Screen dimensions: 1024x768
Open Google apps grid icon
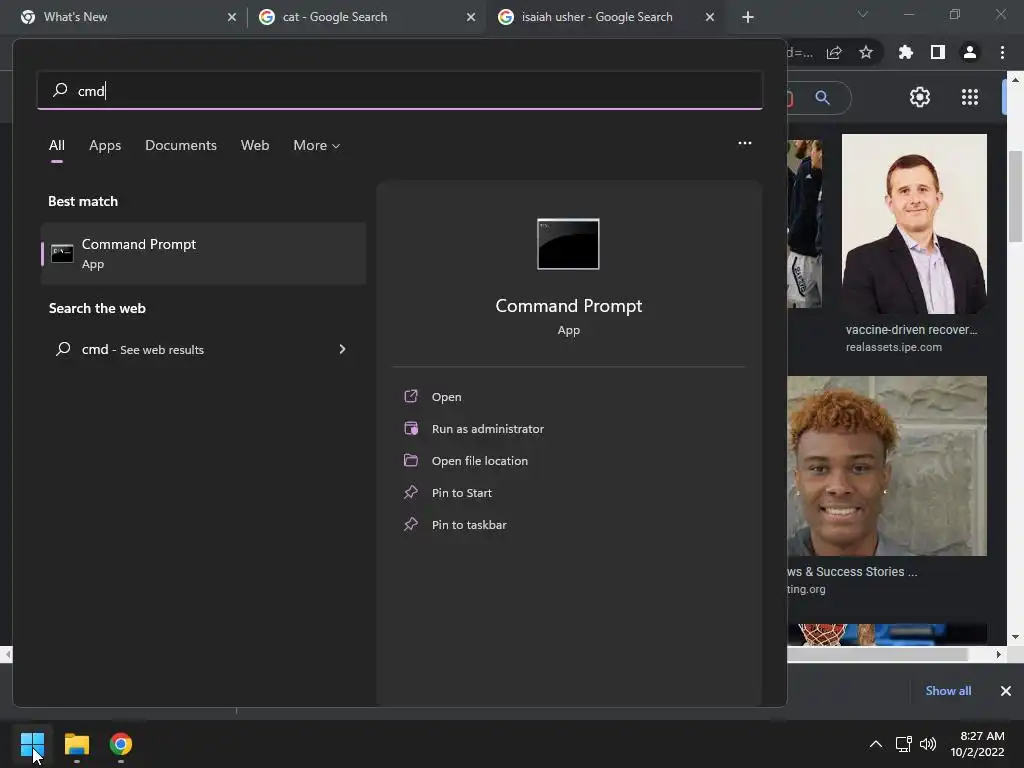tap(970, 97)
